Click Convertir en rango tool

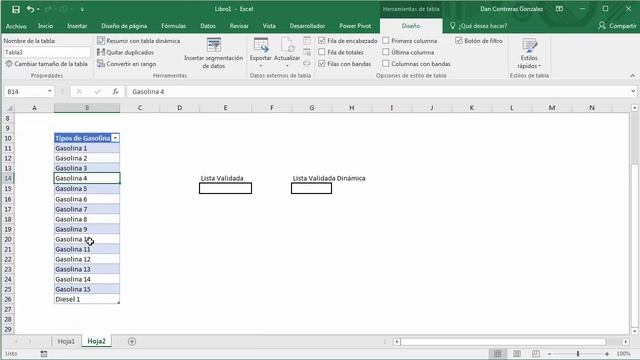[127, 64]
